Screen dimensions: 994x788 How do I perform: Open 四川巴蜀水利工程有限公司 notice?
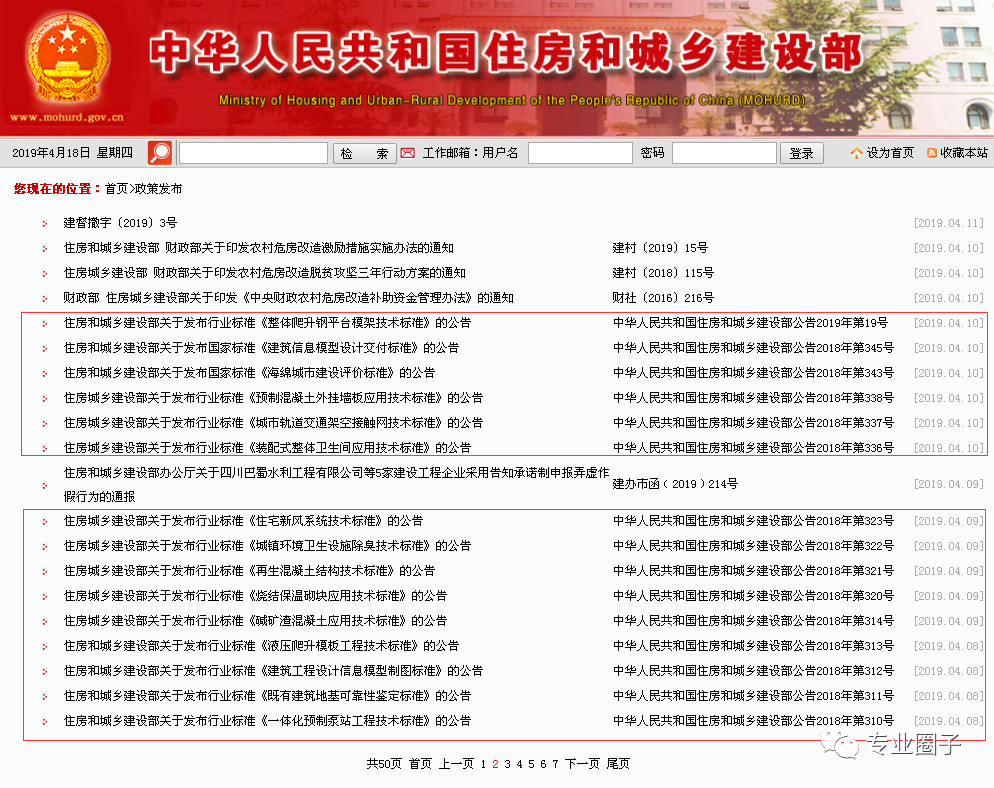coord(336,484)
